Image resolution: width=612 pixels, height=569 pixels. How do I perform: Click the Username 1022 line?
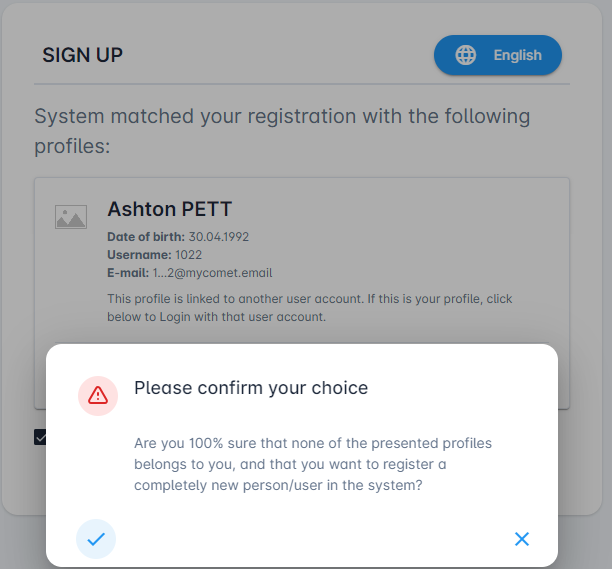pos(155,255)
